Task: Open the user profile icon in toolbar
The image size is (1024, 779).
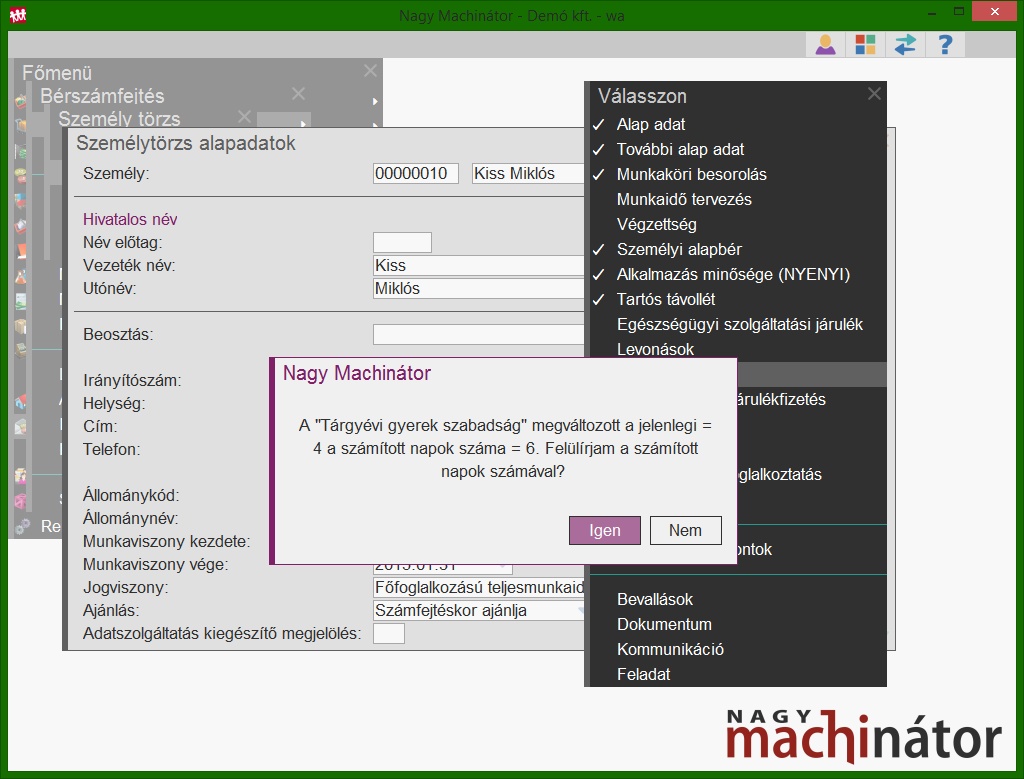Action: [x=825, y=44]
